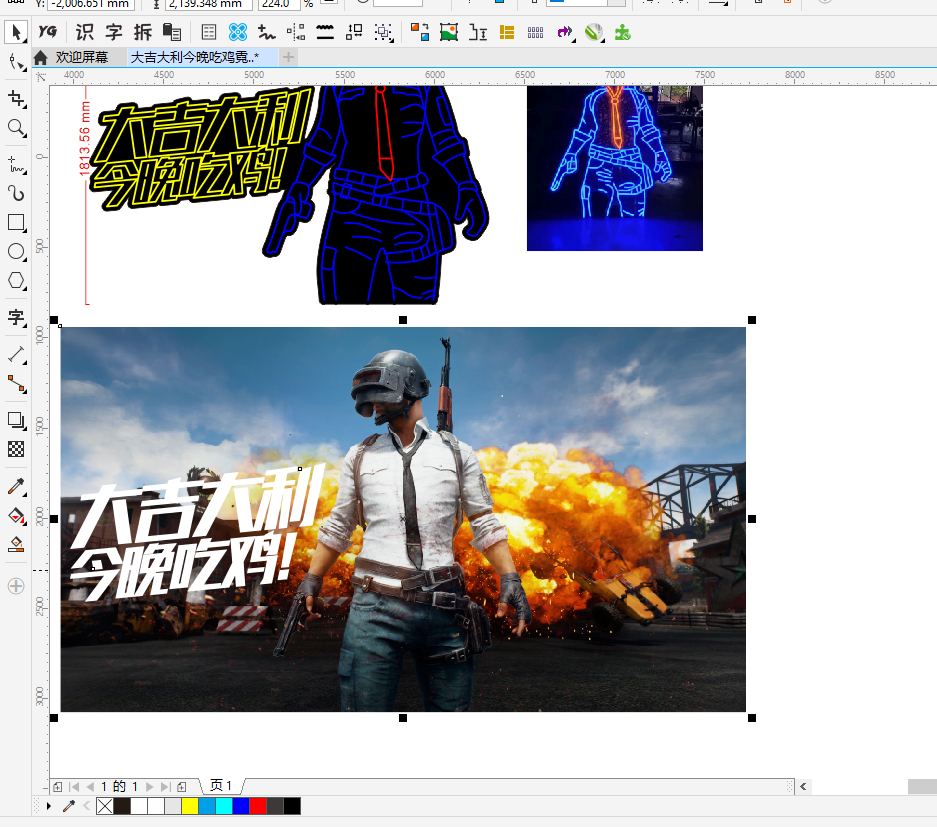Screen dimensions: 937x827
Task: Select the Interactive Fill tool
Action: [16, 516]
